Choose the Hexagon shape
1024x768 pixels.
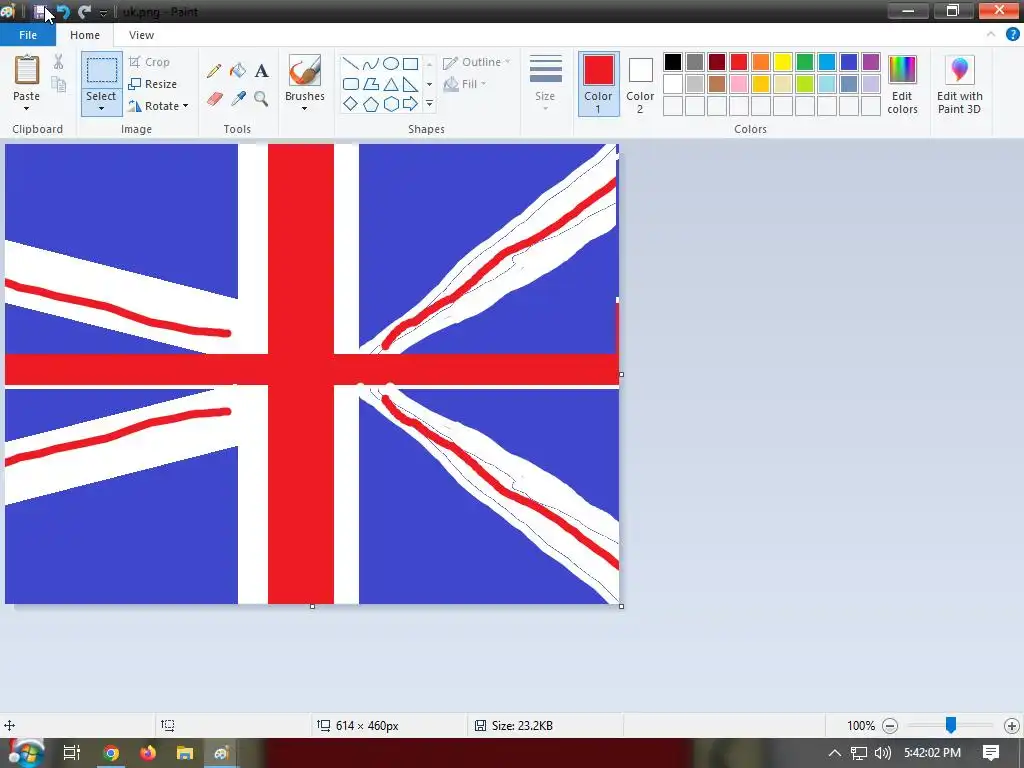click(391, 104)
